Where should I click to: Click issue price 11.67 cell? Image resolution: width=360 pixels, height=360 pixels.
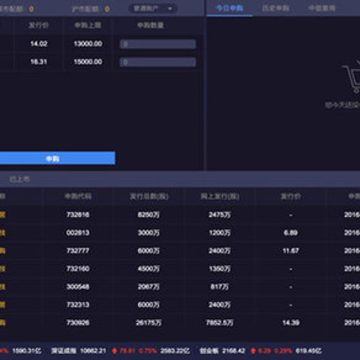(x=291, y=251)
